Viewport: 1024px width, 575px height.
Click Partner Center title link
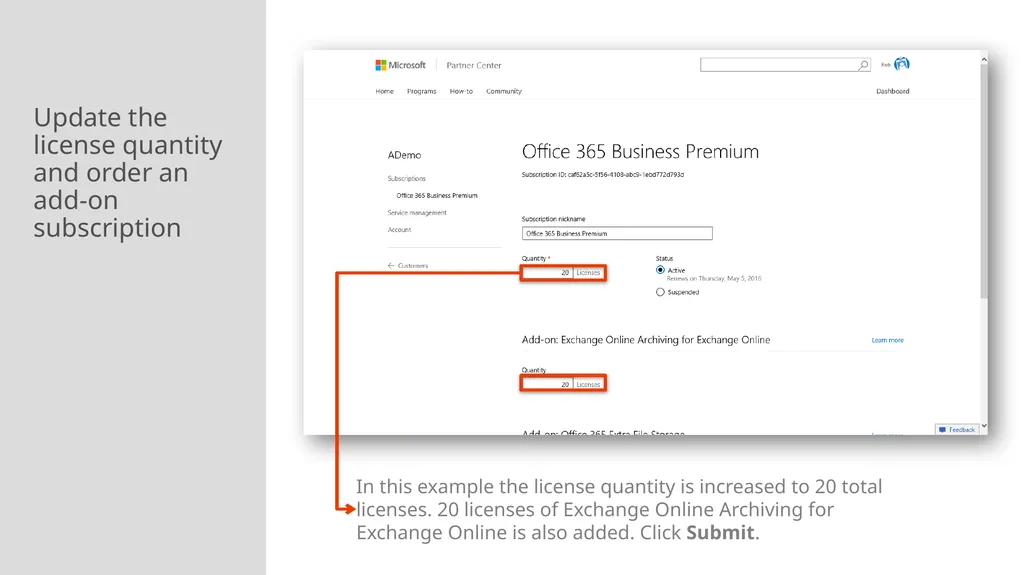(x=473, y=65)
